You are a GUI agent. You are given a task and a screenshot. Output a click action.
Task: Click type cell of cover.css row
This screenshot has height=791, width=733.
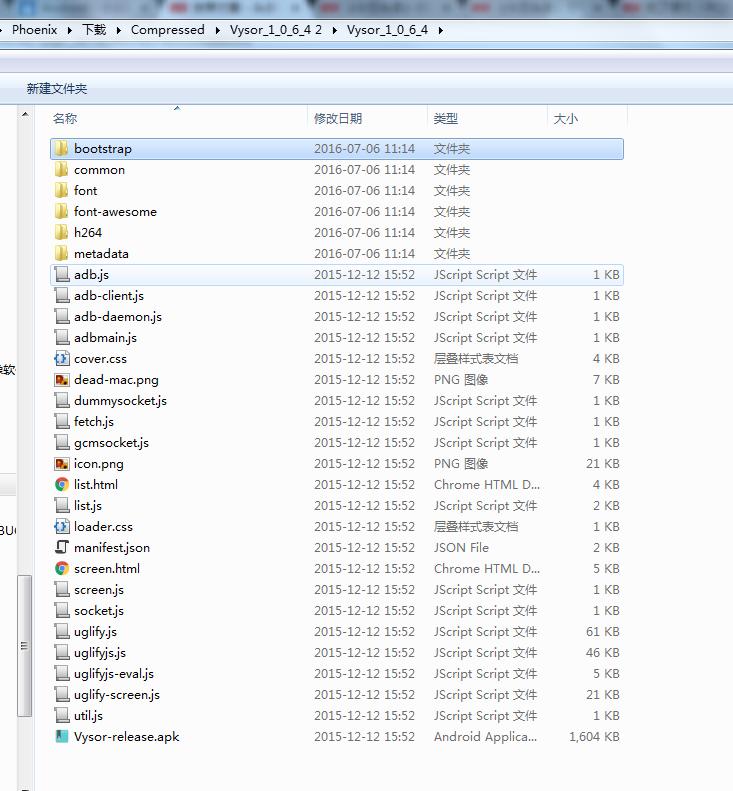(x=476, y=359)
